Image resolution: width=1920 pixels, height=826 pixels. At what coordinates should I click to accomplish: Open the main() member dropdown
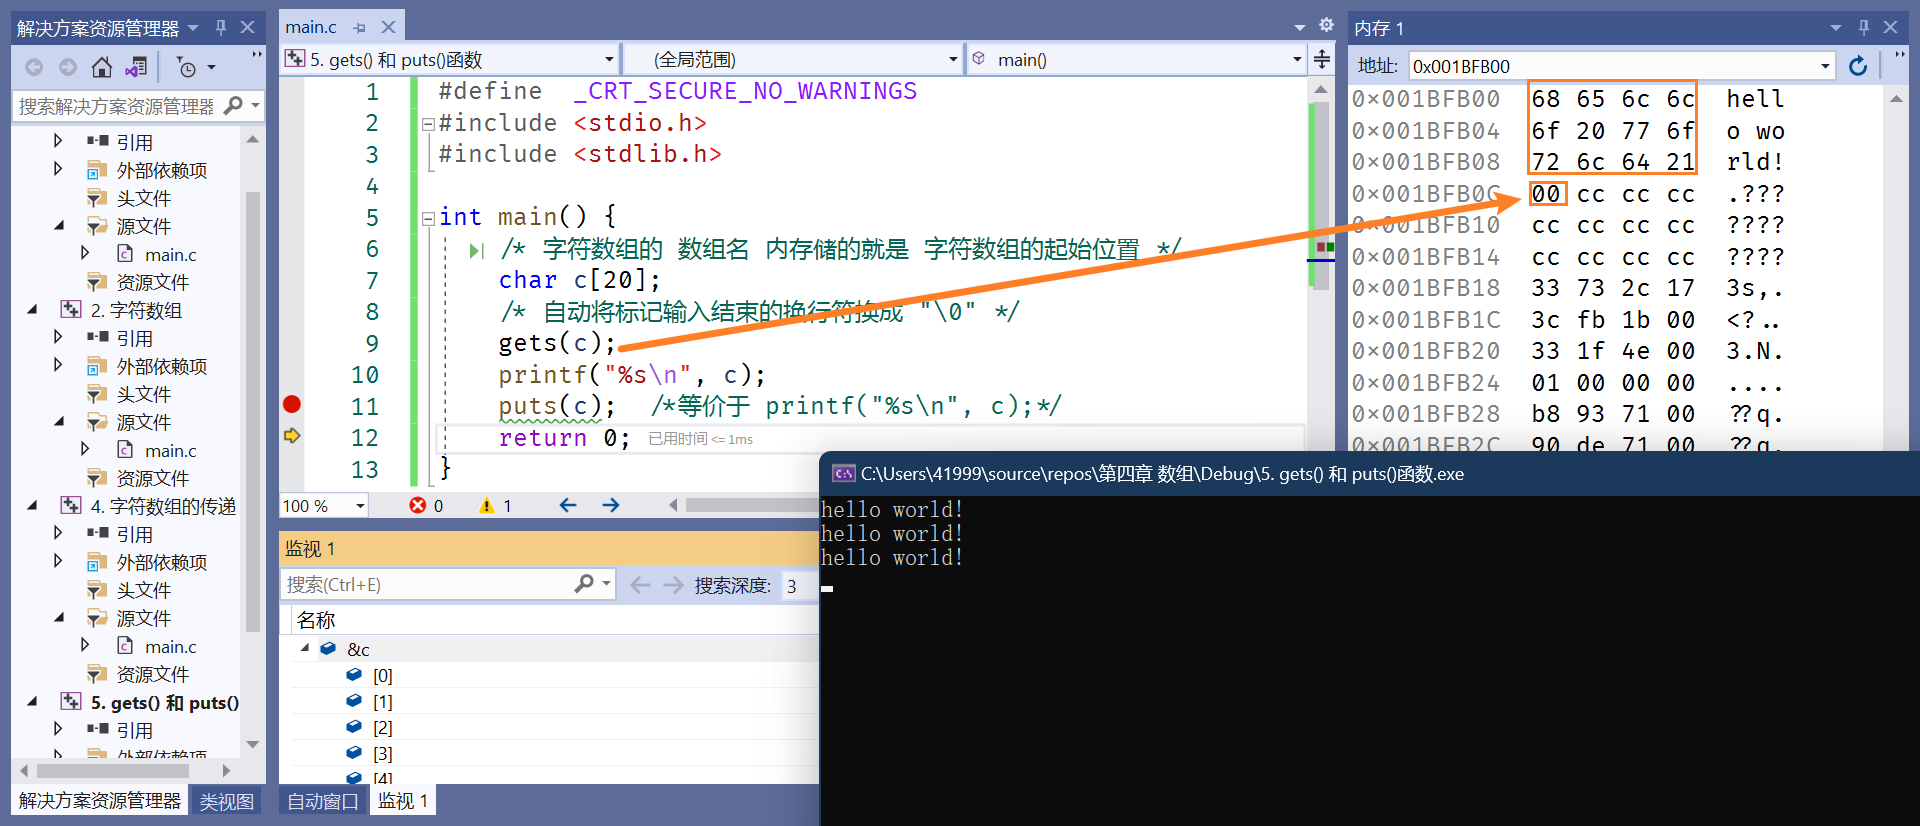tap(1297, 59)
